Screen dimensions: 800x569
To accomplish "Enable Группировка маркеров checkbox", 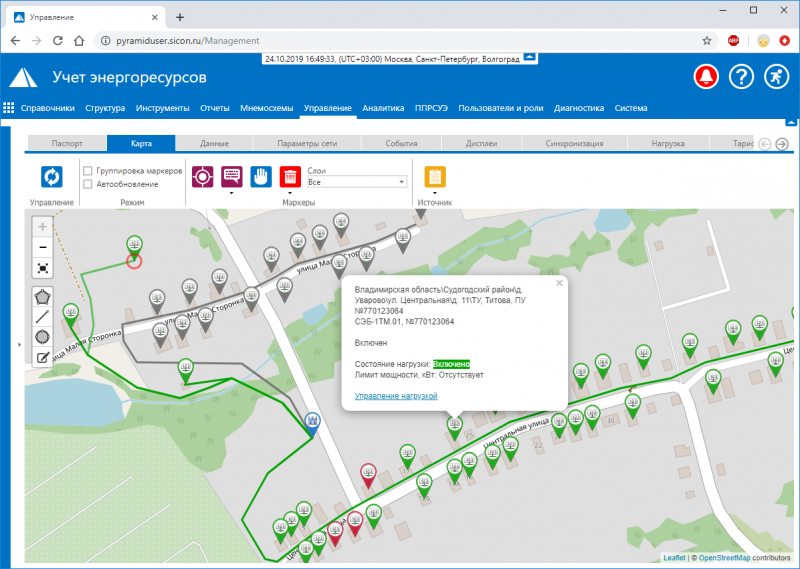I will coord(88,171).
